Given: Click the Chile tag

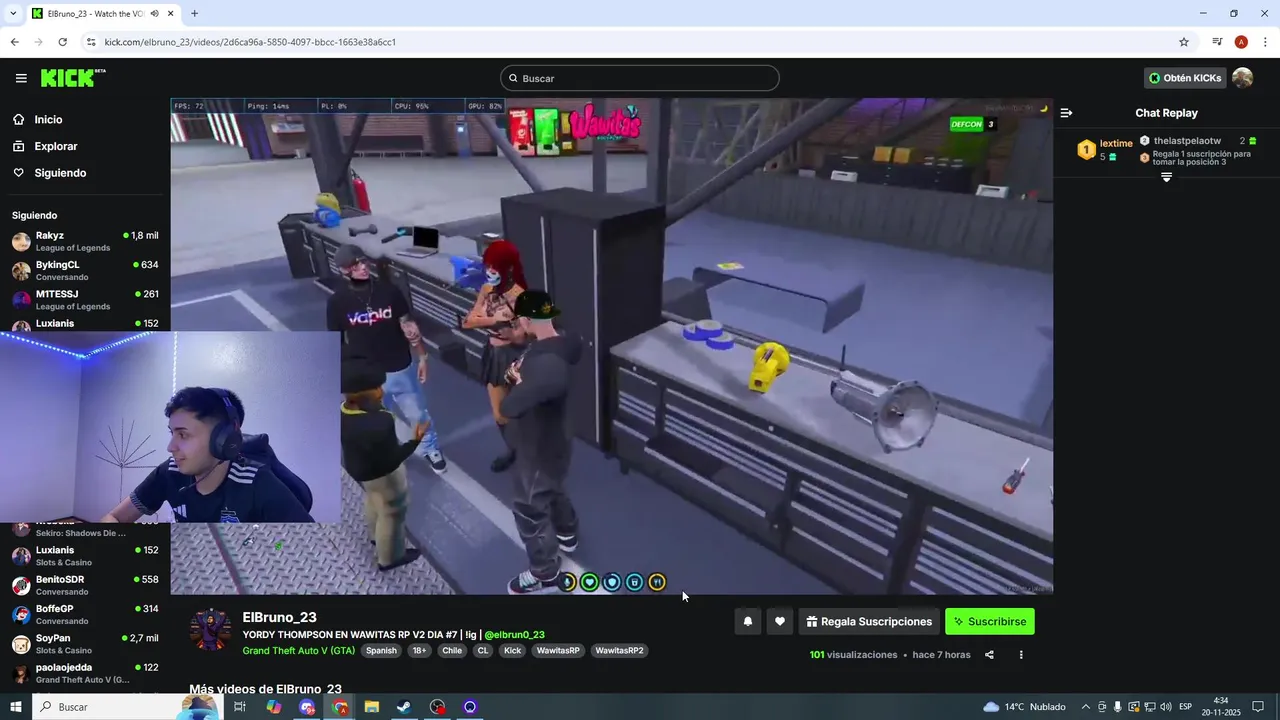Looking at the screenshot, I should pos(452,650).
